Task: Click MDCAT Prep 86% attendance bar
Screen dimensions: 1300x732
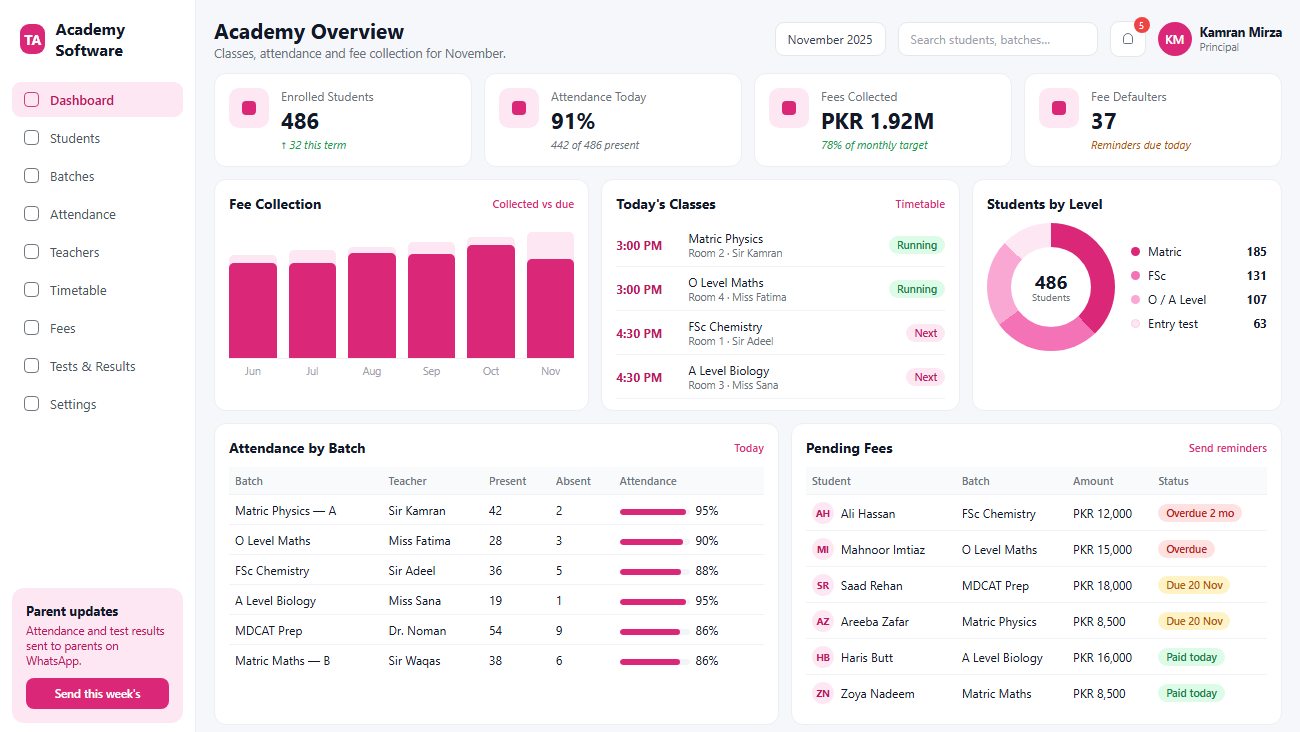Action: (x=653, y=631)
